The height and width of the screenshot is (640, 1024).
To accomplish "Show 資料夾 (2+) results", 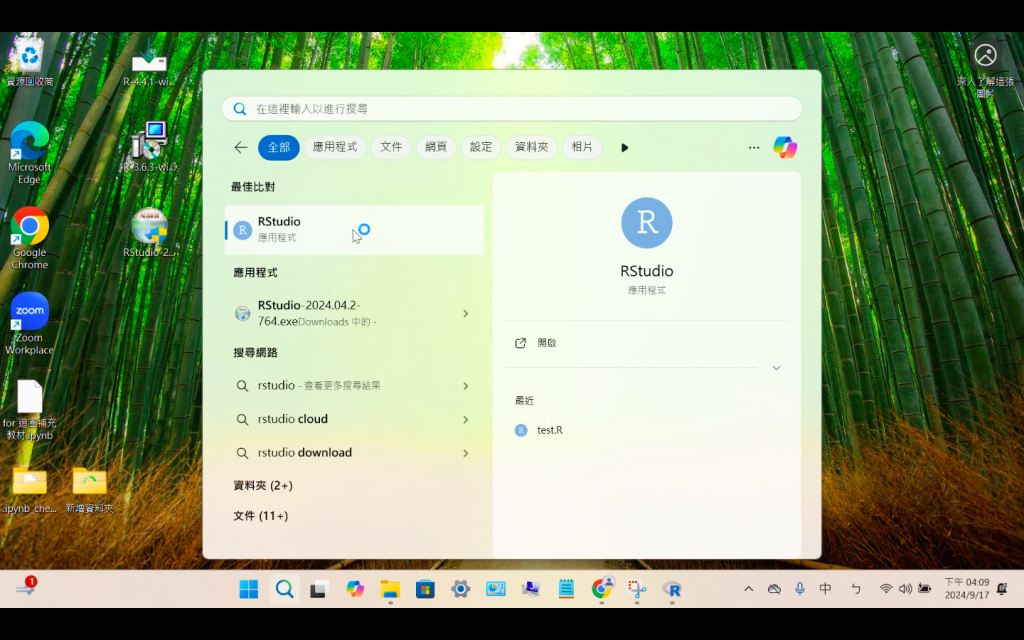I will [x=263, y=485].
